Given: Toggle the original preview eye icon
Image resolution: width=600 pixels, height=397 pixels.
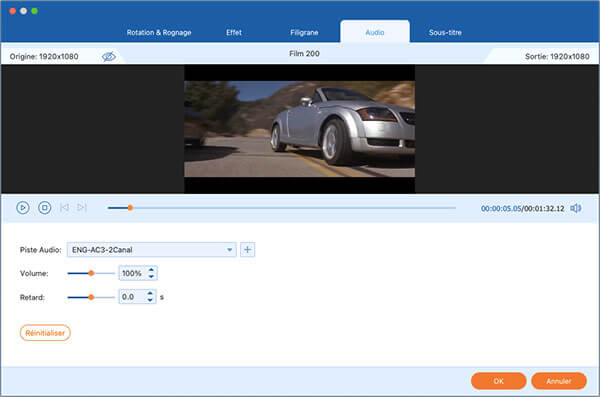Looking at the screenshot, I should [109, 57].
